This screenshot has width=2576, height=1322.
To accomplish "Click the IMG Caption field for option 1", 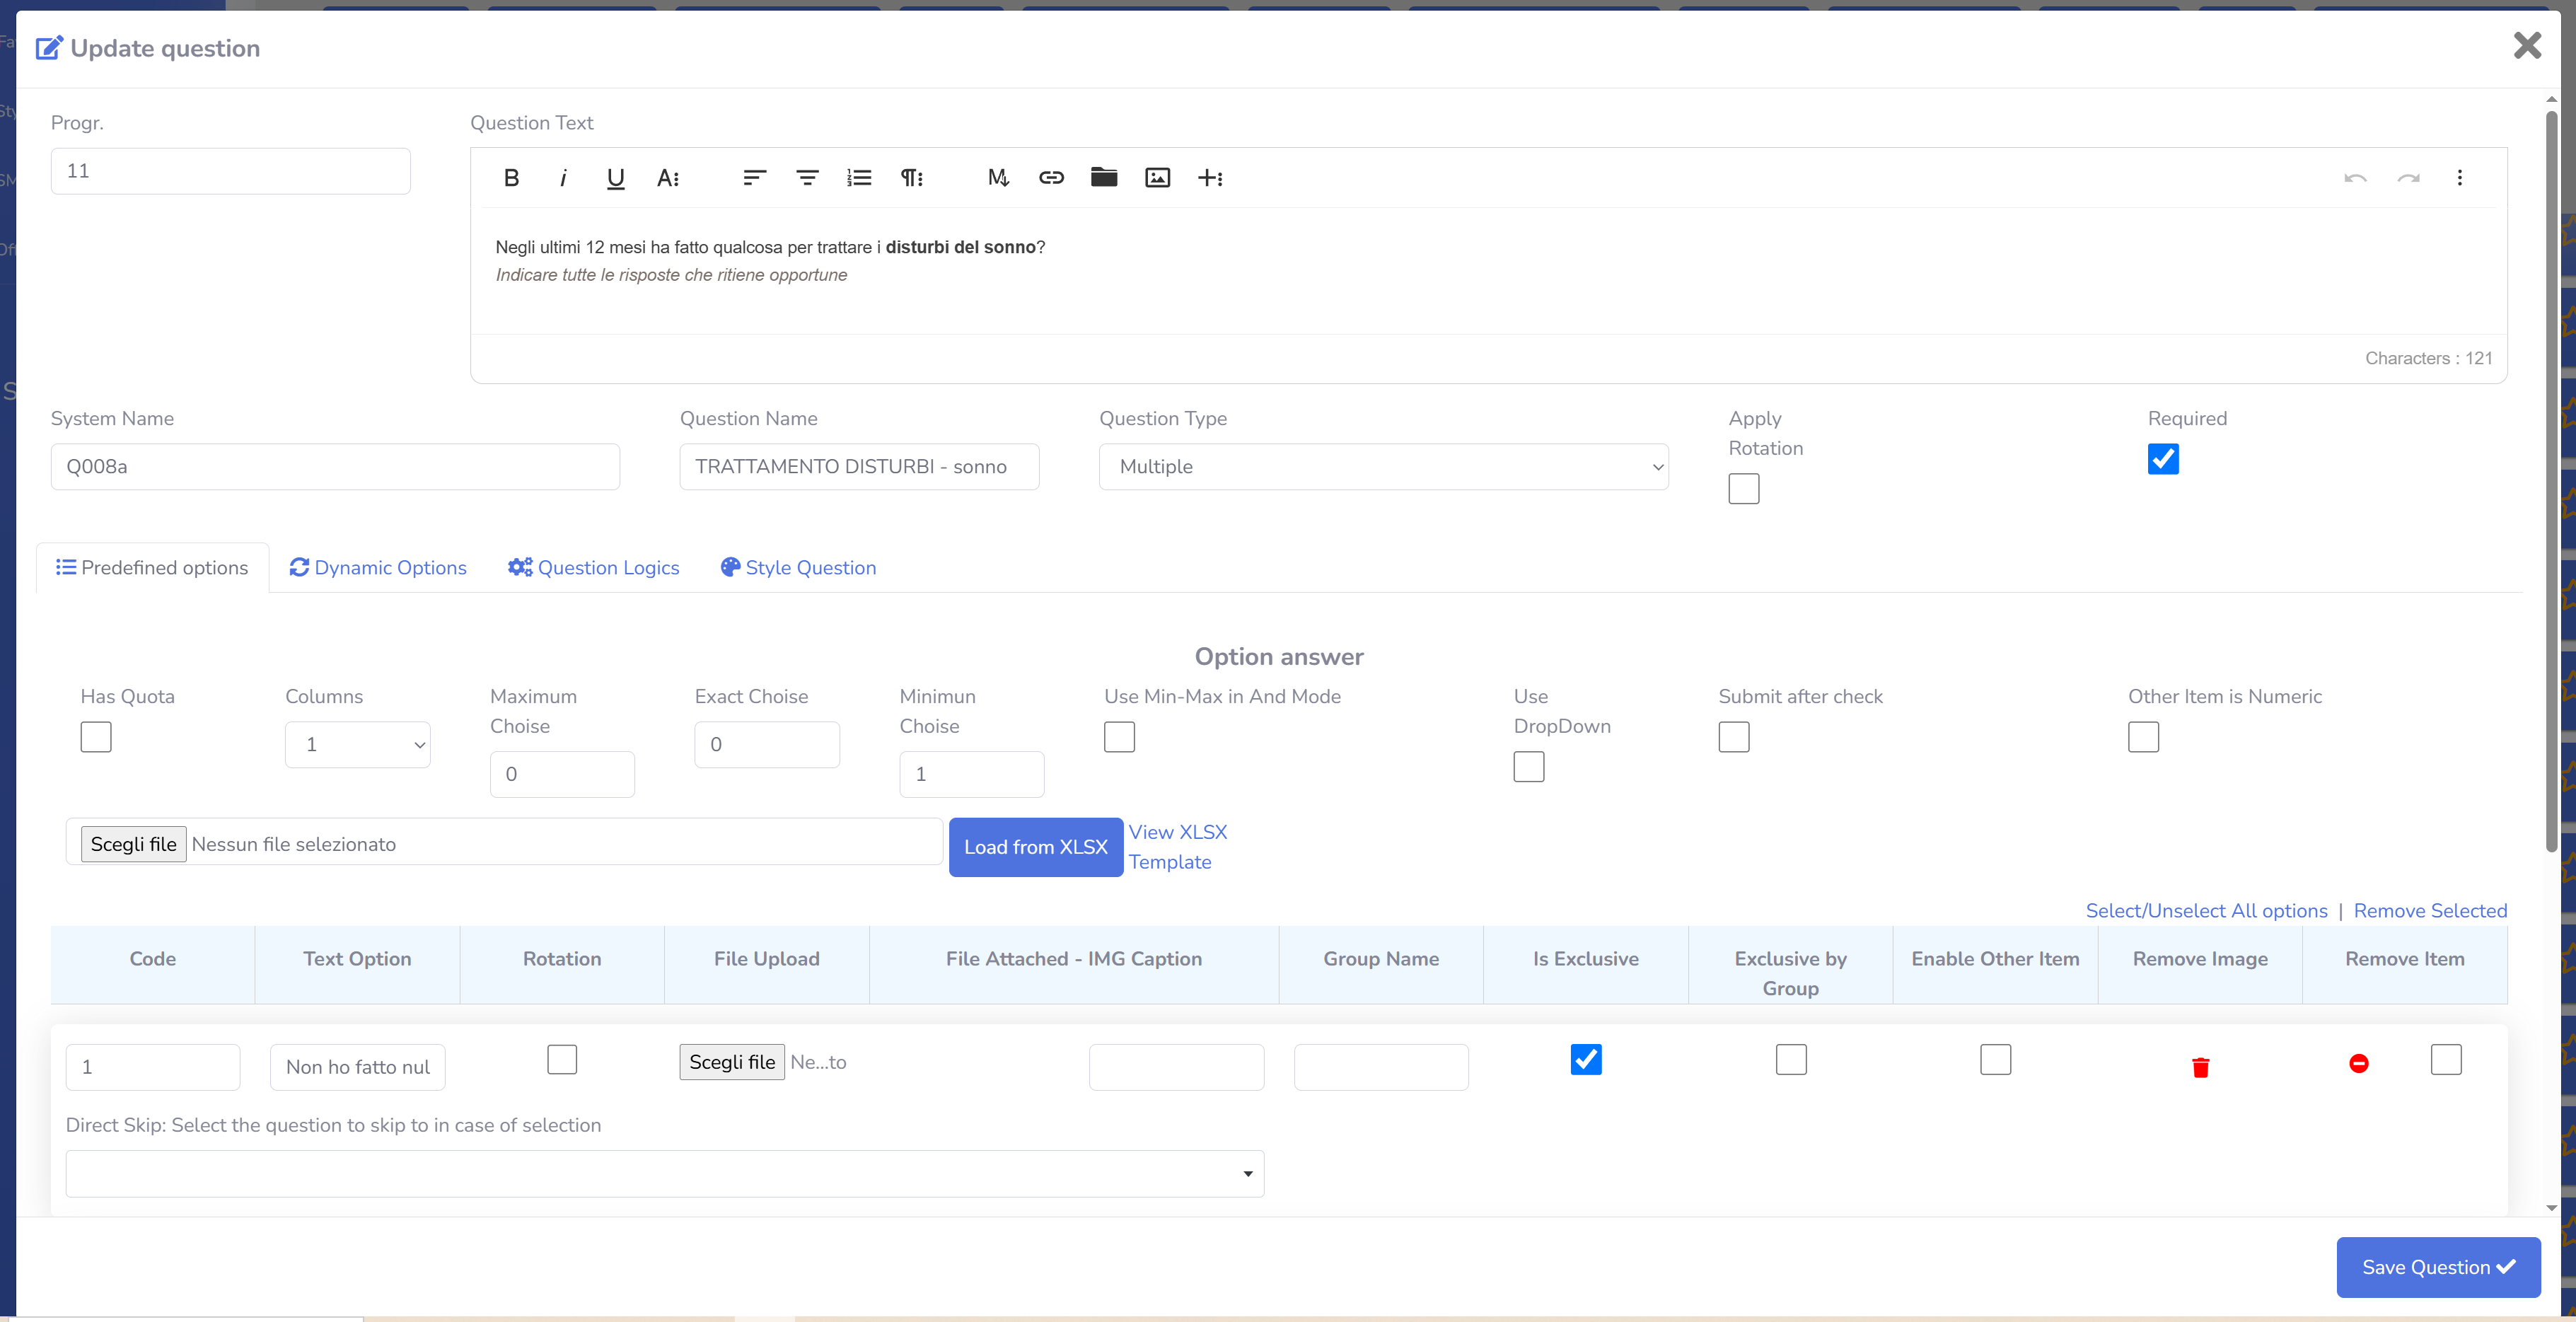I will click(x=1176, y=1067).
